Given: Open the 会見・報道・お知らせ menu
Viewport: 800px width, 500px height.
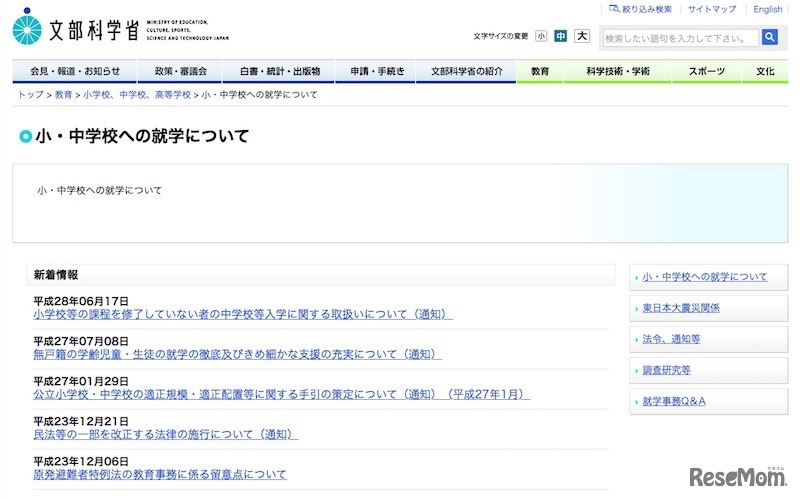Looking at the screenshot, I should 75,72.
